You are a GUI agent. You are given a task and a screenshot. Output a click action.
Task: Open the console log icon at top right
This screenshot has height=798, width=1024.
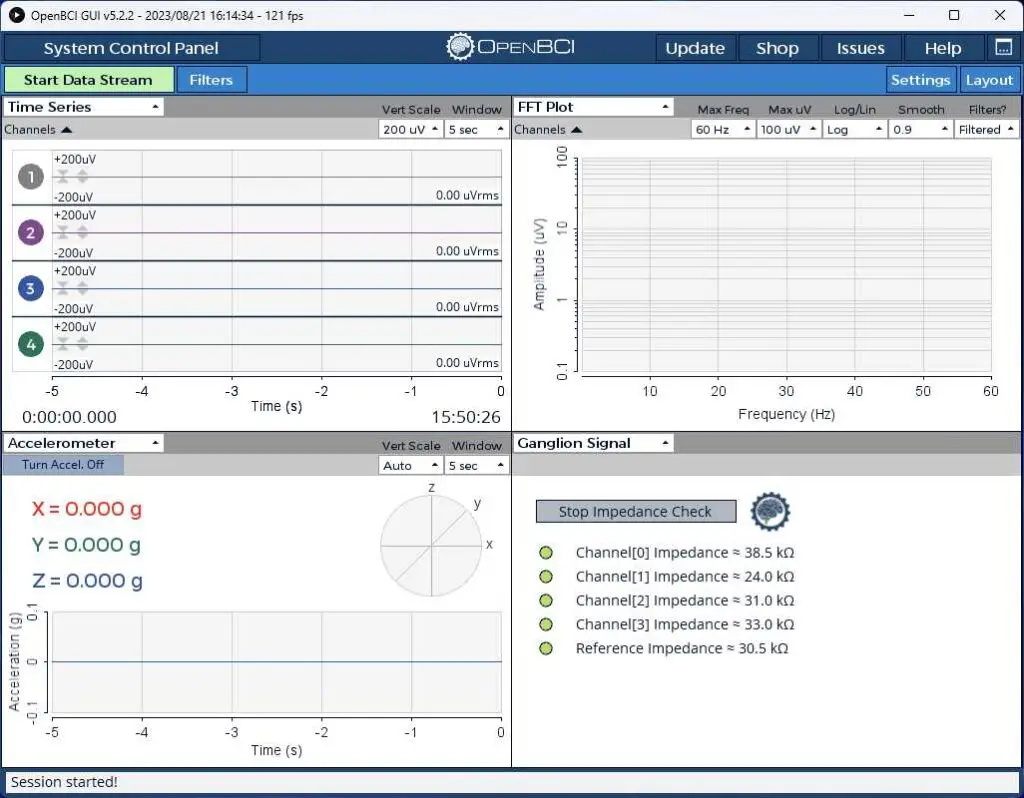click(x=1003, y=48)
